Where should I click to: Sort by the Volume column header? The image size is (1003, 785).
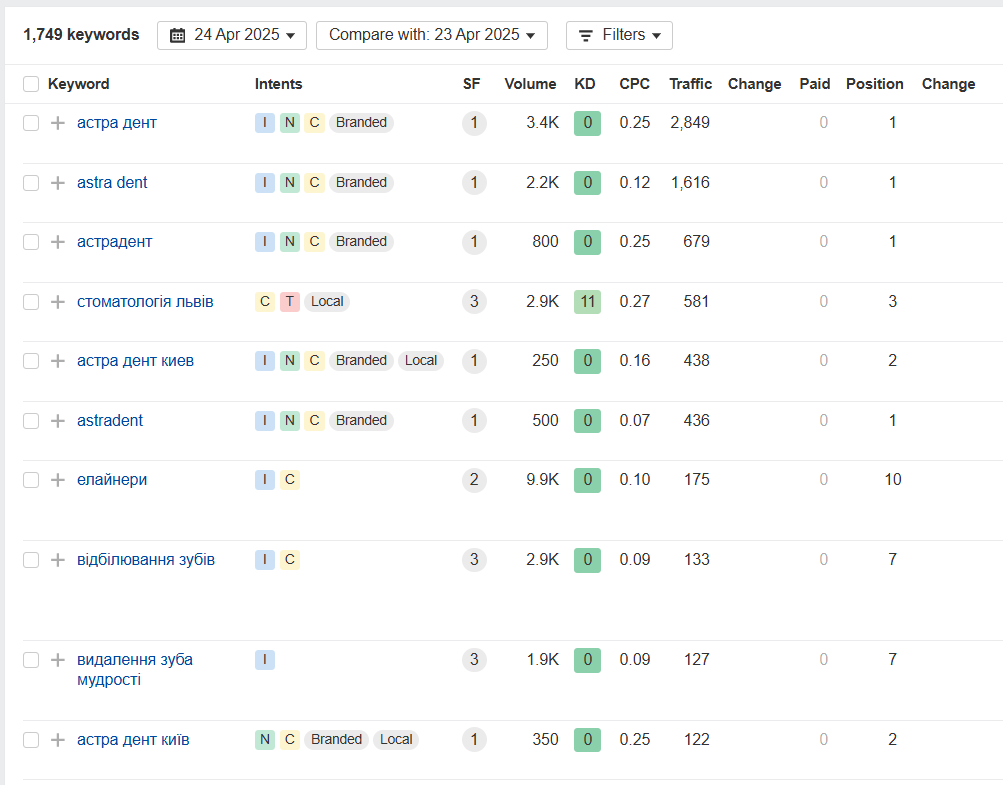pyautogui.click(x=530, y=84)
